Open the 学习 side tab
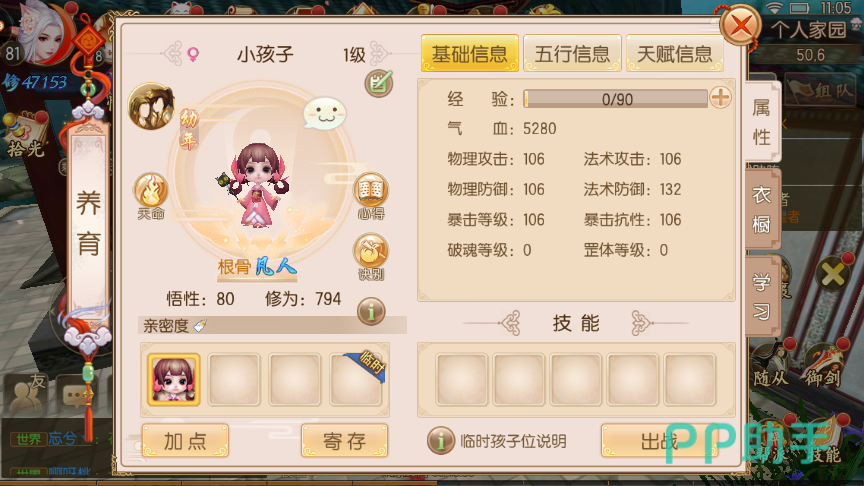The width and height of the screenshot is (864, 486). (x=763, y=296)
